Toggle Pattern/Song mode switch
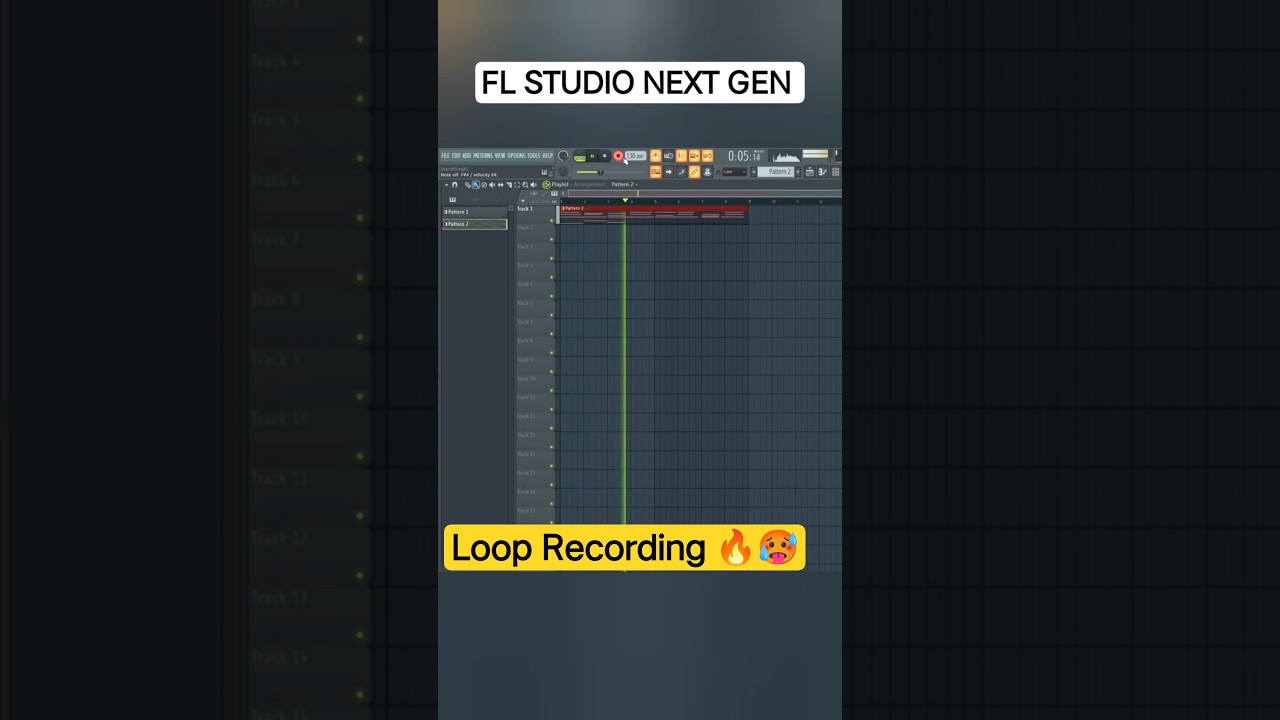1280x720 pixels. point(580,156)
